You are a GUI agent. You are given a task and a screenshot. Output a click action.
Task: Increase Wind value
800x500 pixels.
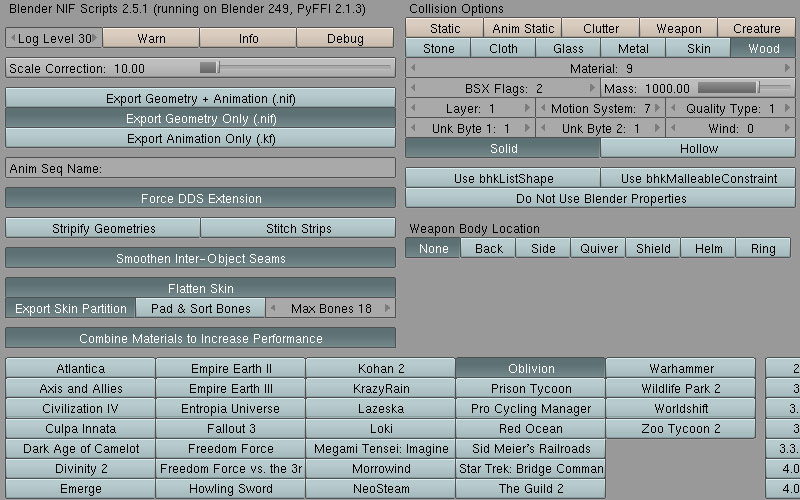[x=788, y=128]
